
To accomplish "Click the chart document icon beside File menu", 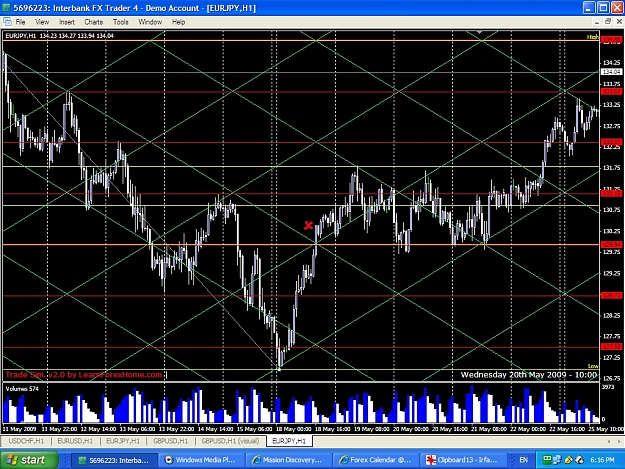I will [x=7, y=22].
